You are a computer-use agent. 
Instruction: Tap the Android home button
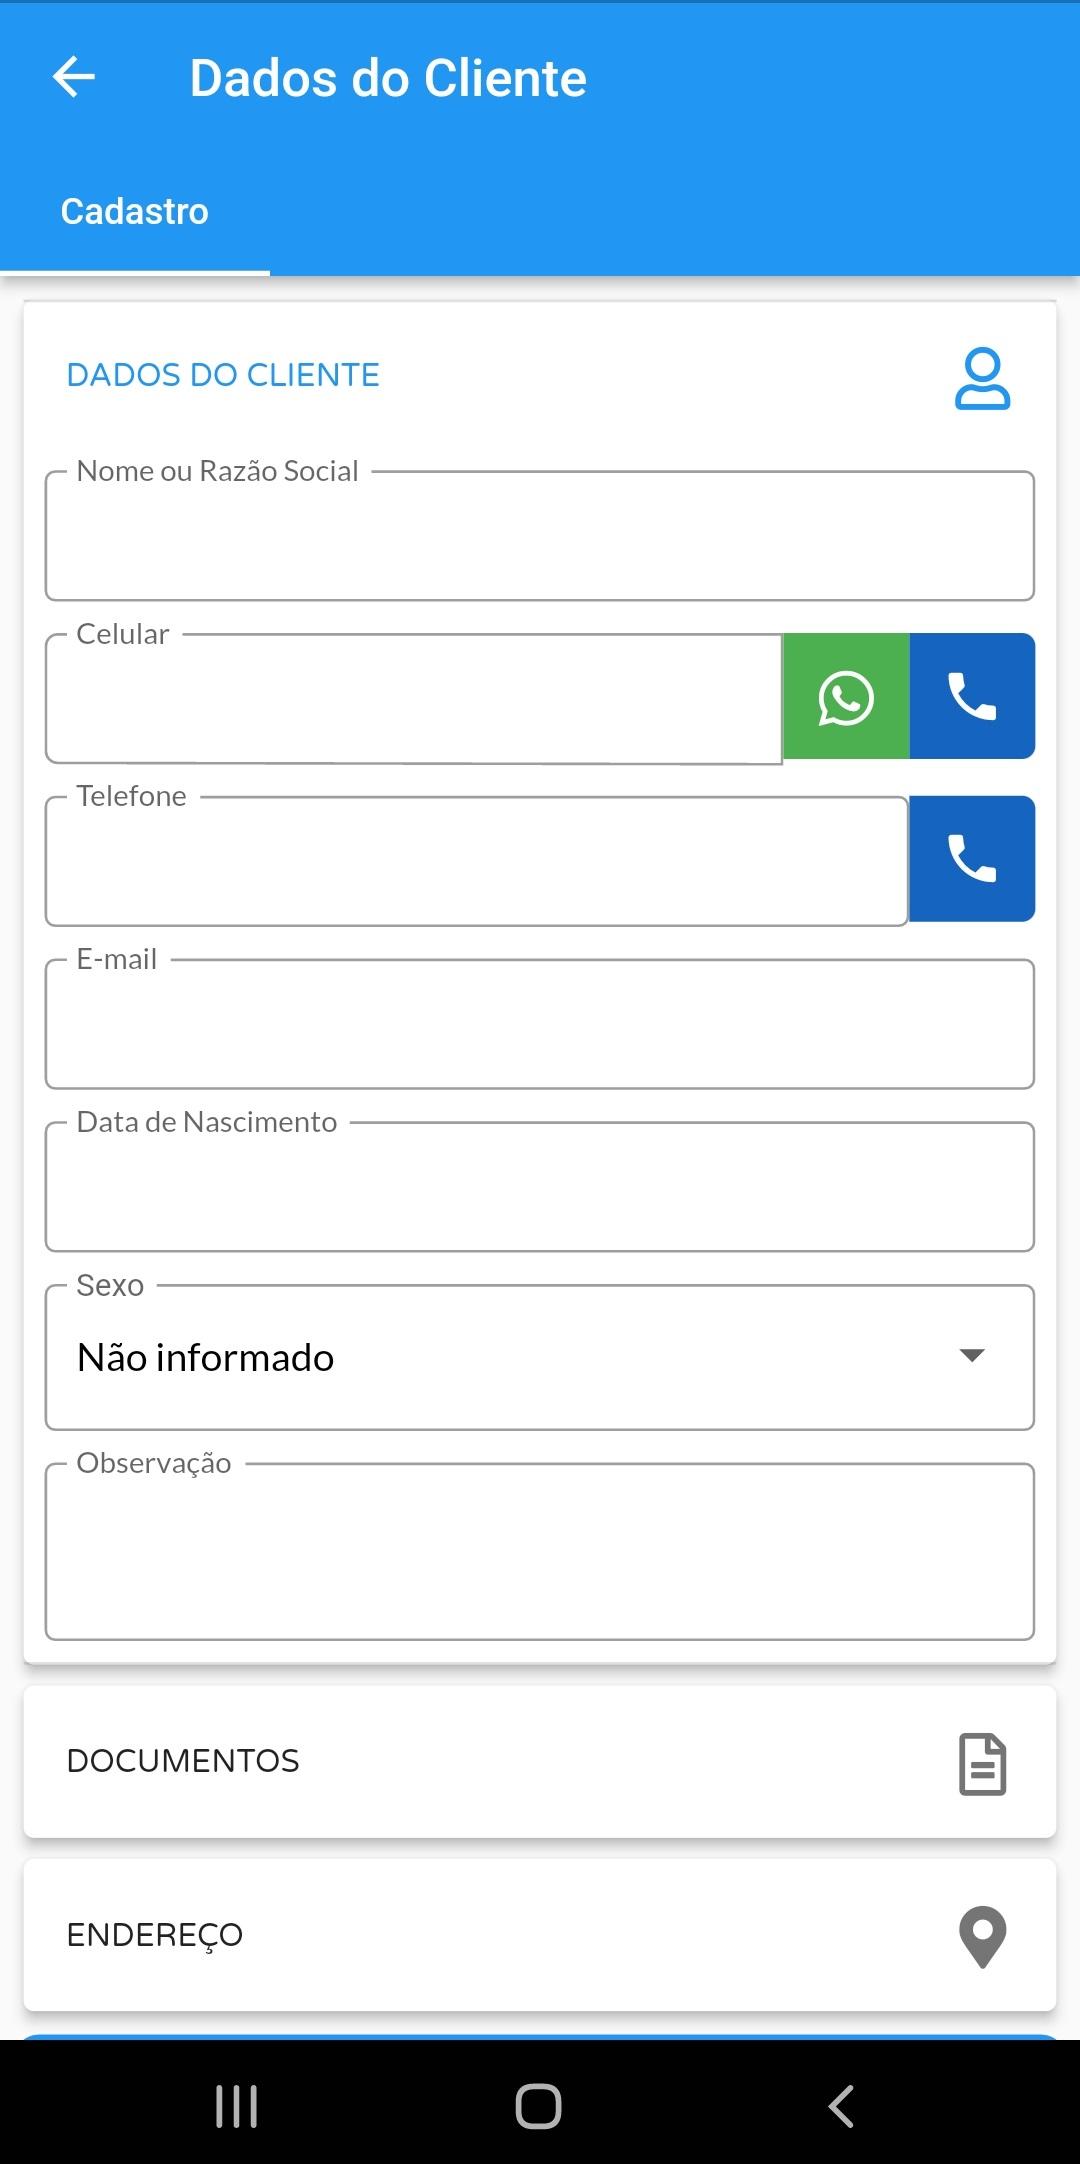point(538,2106)
